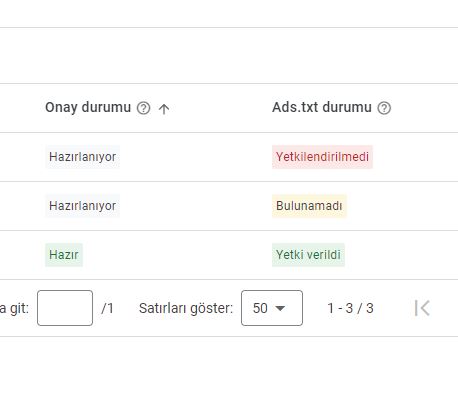The width and height of the screenshot is (458, 398).
Task: Select table row with Hazır and Yetki verildi
Action: click(x=229, y=255)
